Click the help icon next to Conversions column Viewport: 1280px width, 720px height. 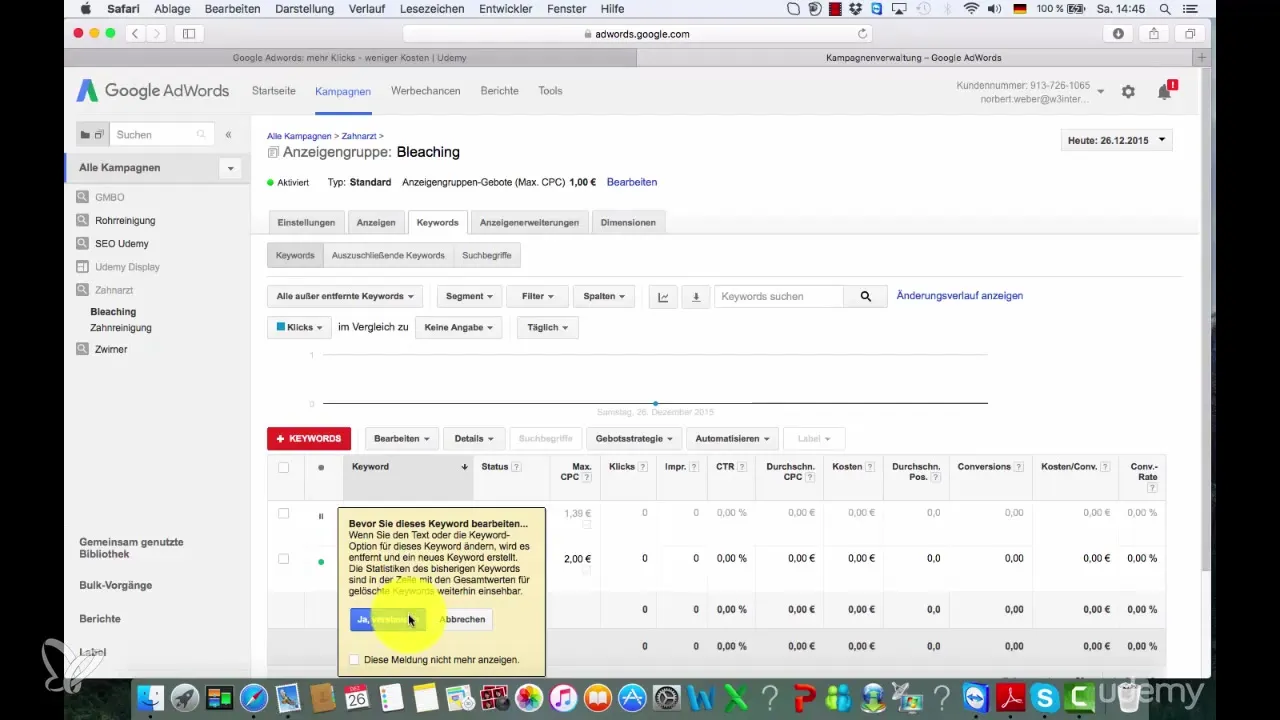pos(1019,467)
